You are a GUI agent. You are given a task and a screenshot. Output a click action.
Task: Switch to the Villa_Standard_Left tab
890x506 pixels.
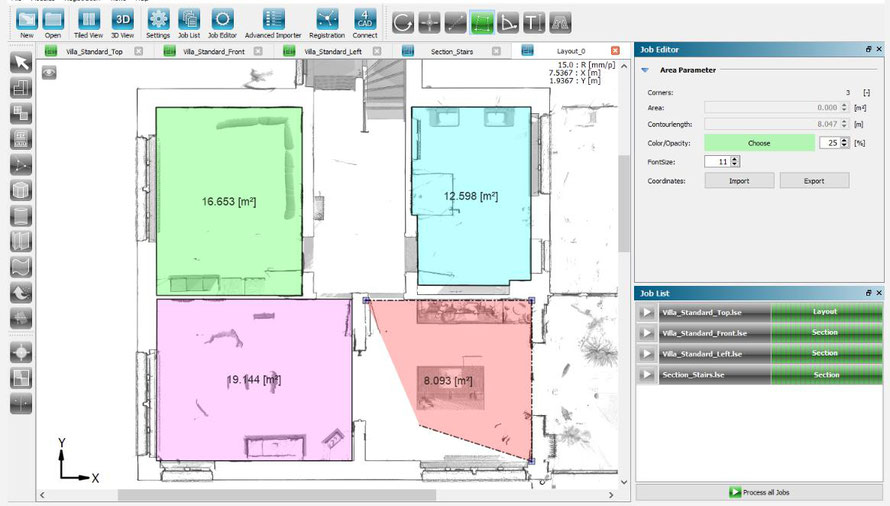(x=333, y=51)
